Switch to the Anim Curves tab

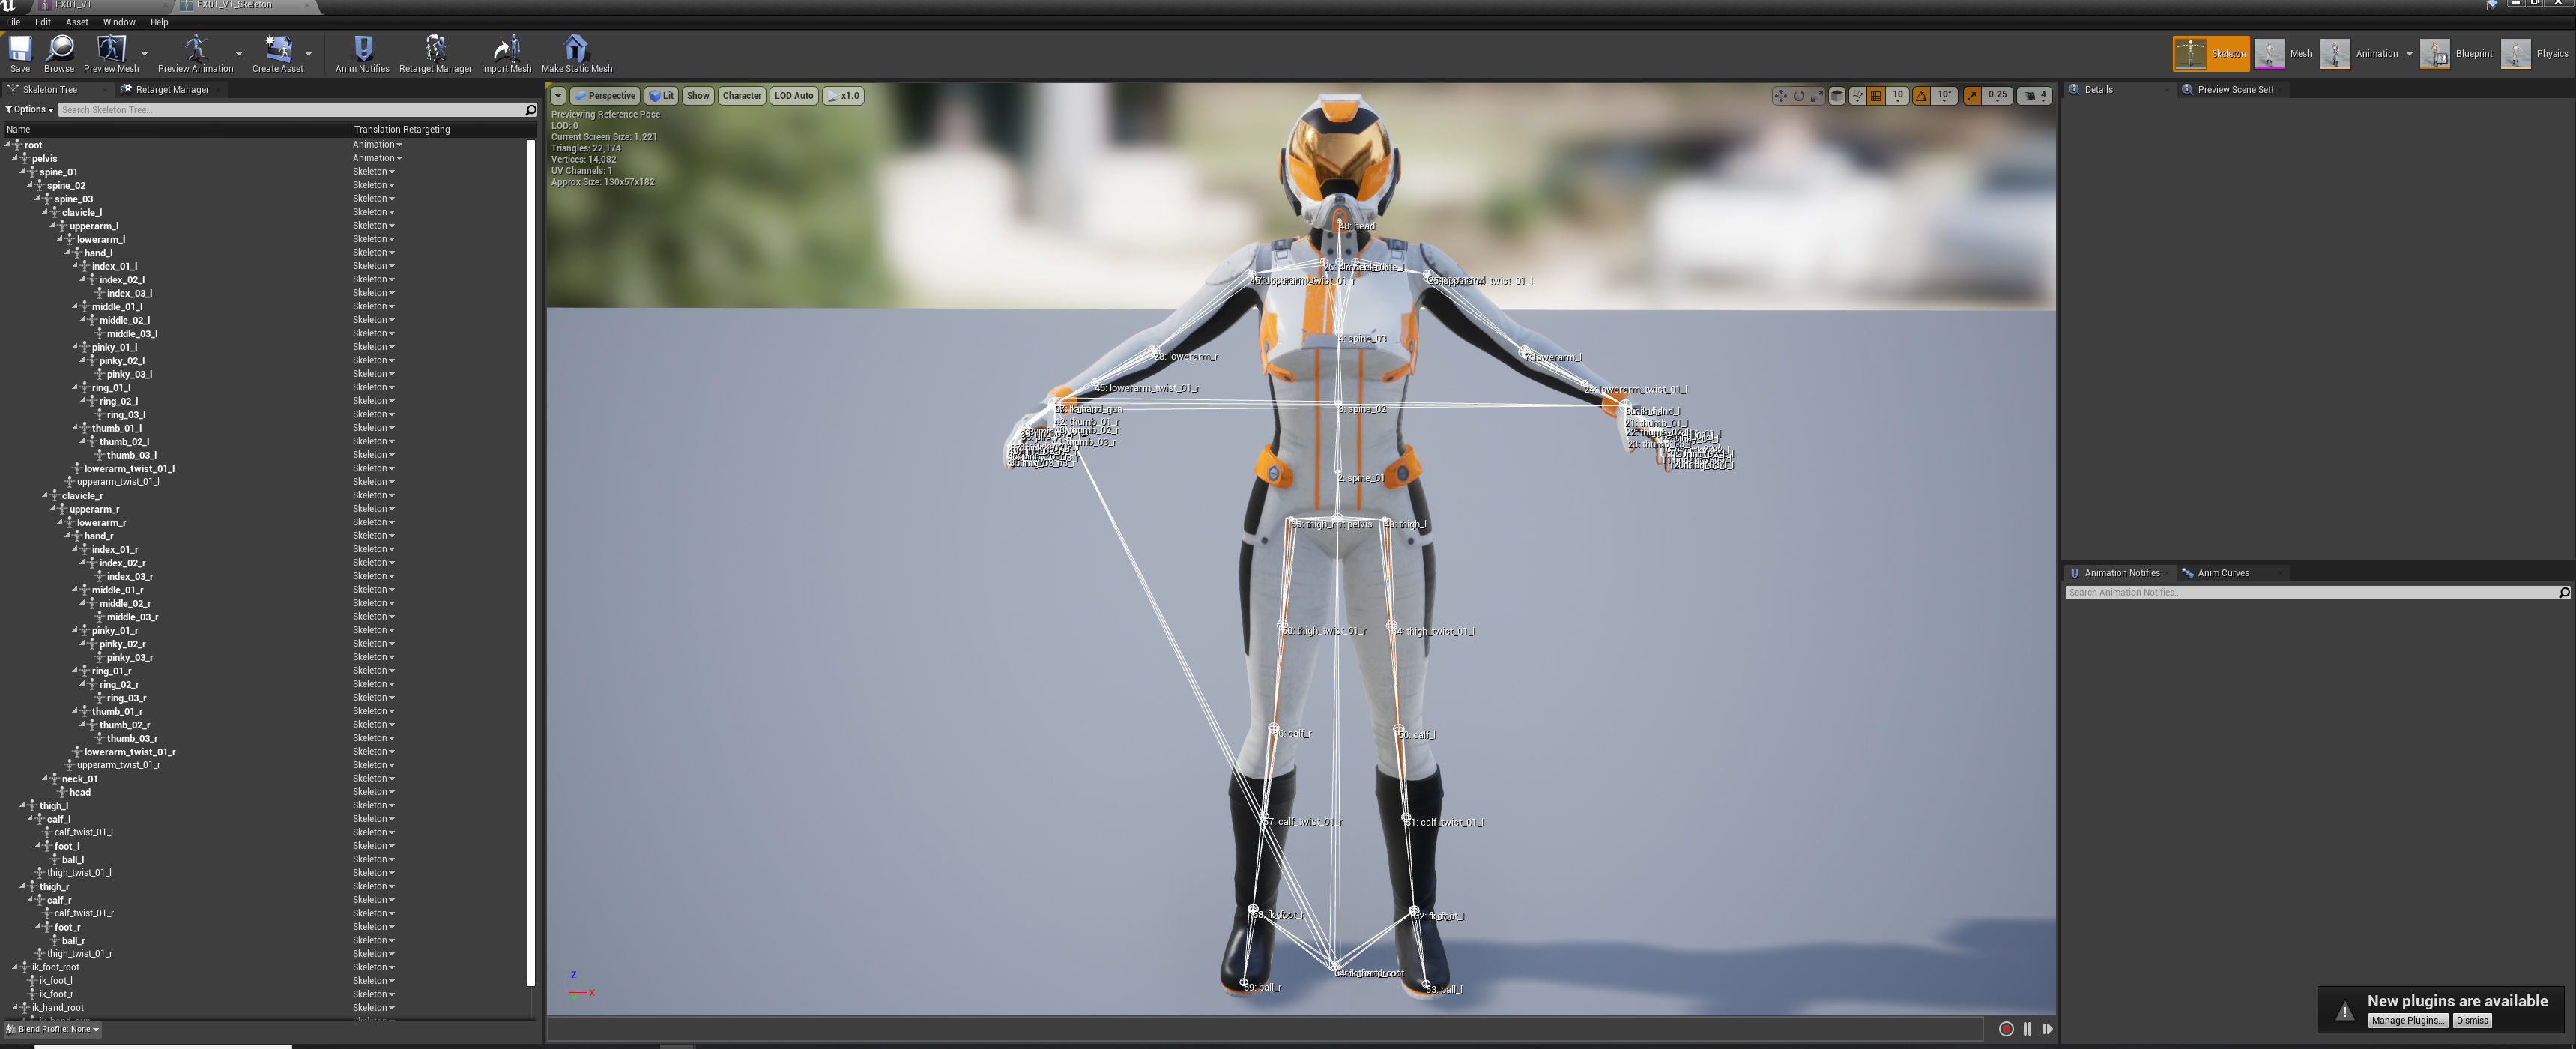(x=2222, y=573)
